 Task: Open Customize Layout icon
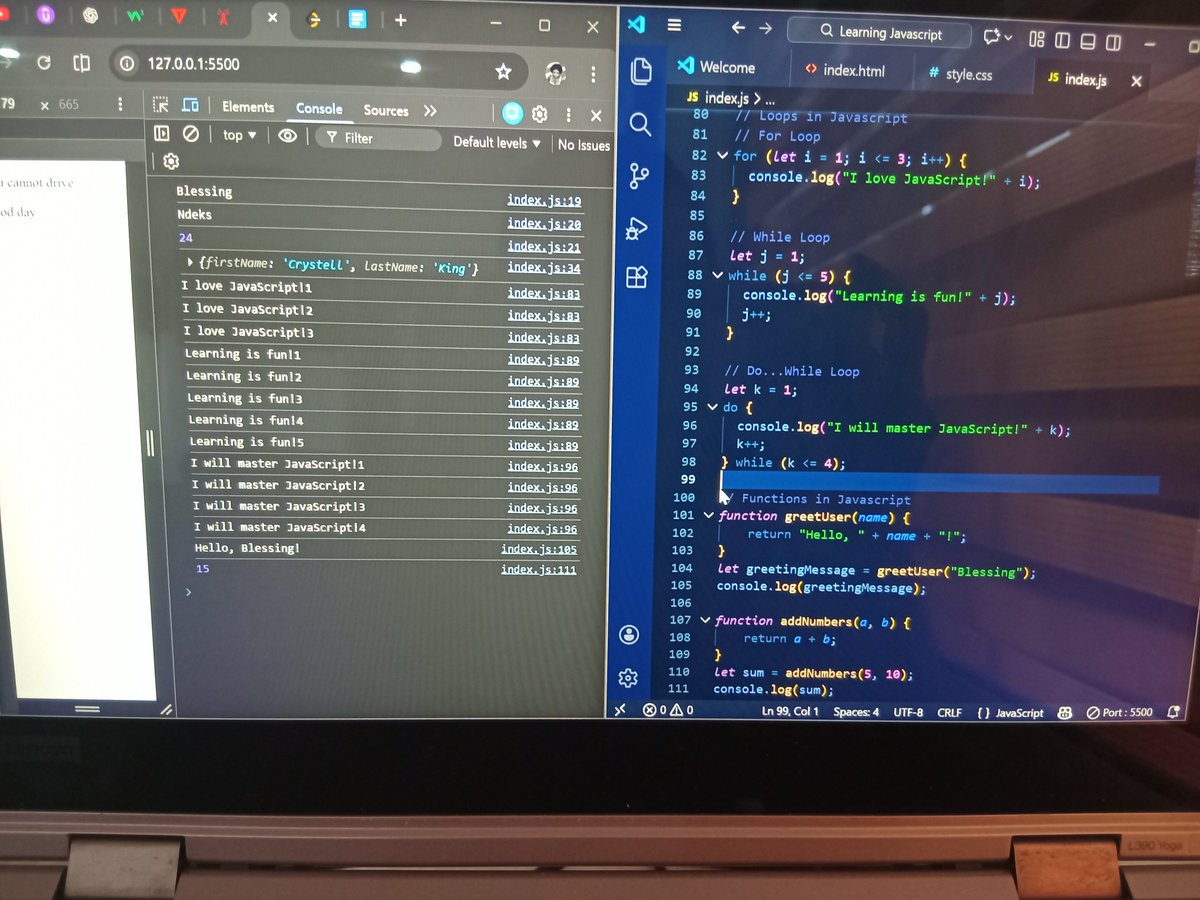pos(1037,39)
